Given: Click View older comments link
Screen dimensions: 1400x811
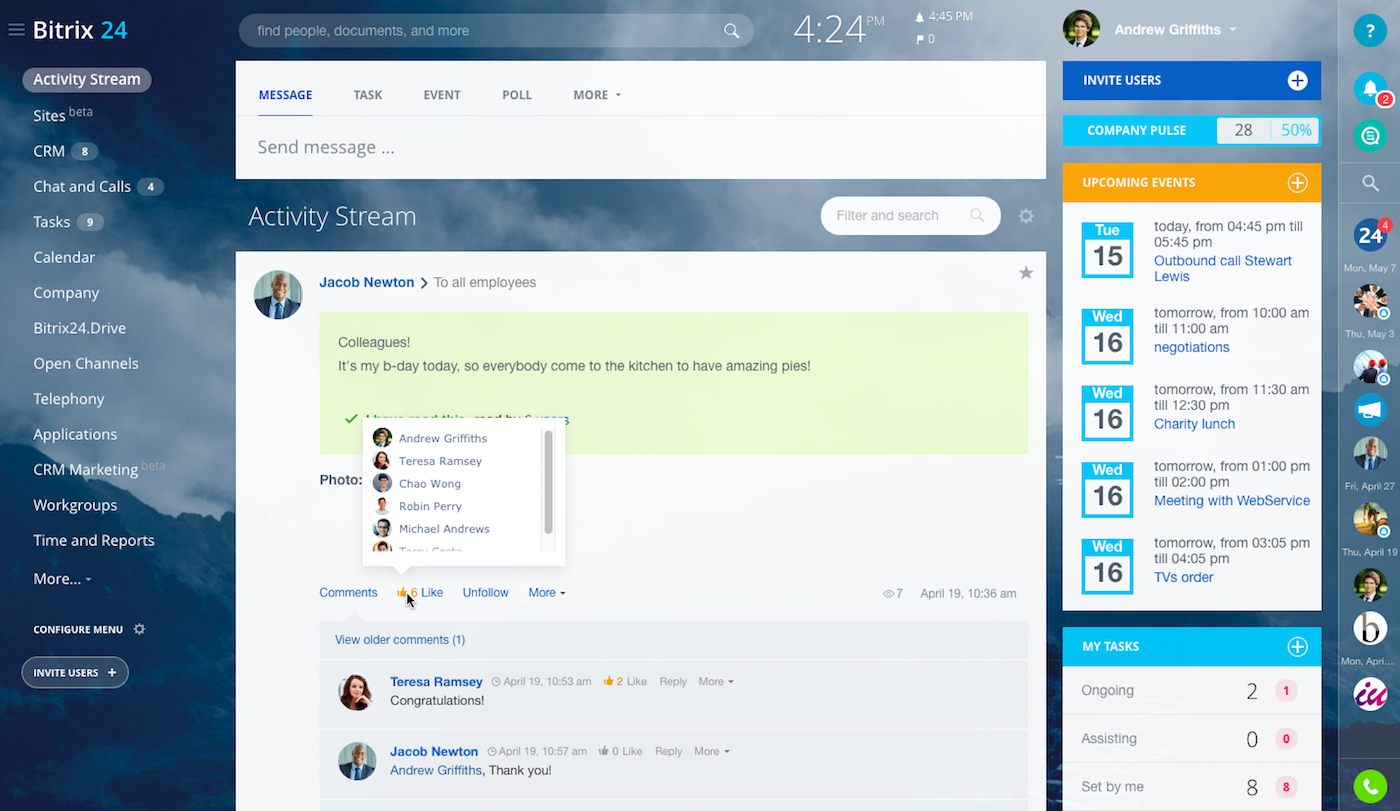Looking at the screenshot, I should point(400,640).
